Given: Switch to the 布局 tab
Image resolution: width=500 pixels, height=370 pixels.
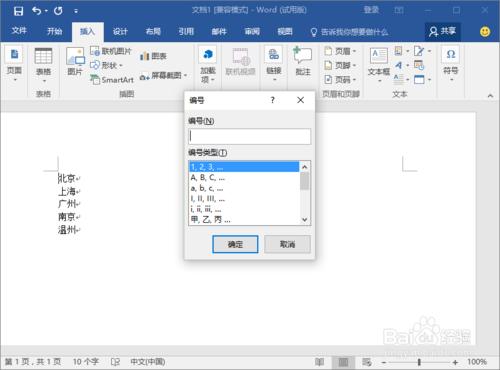Looking at the screenshot, I should 153,31.
